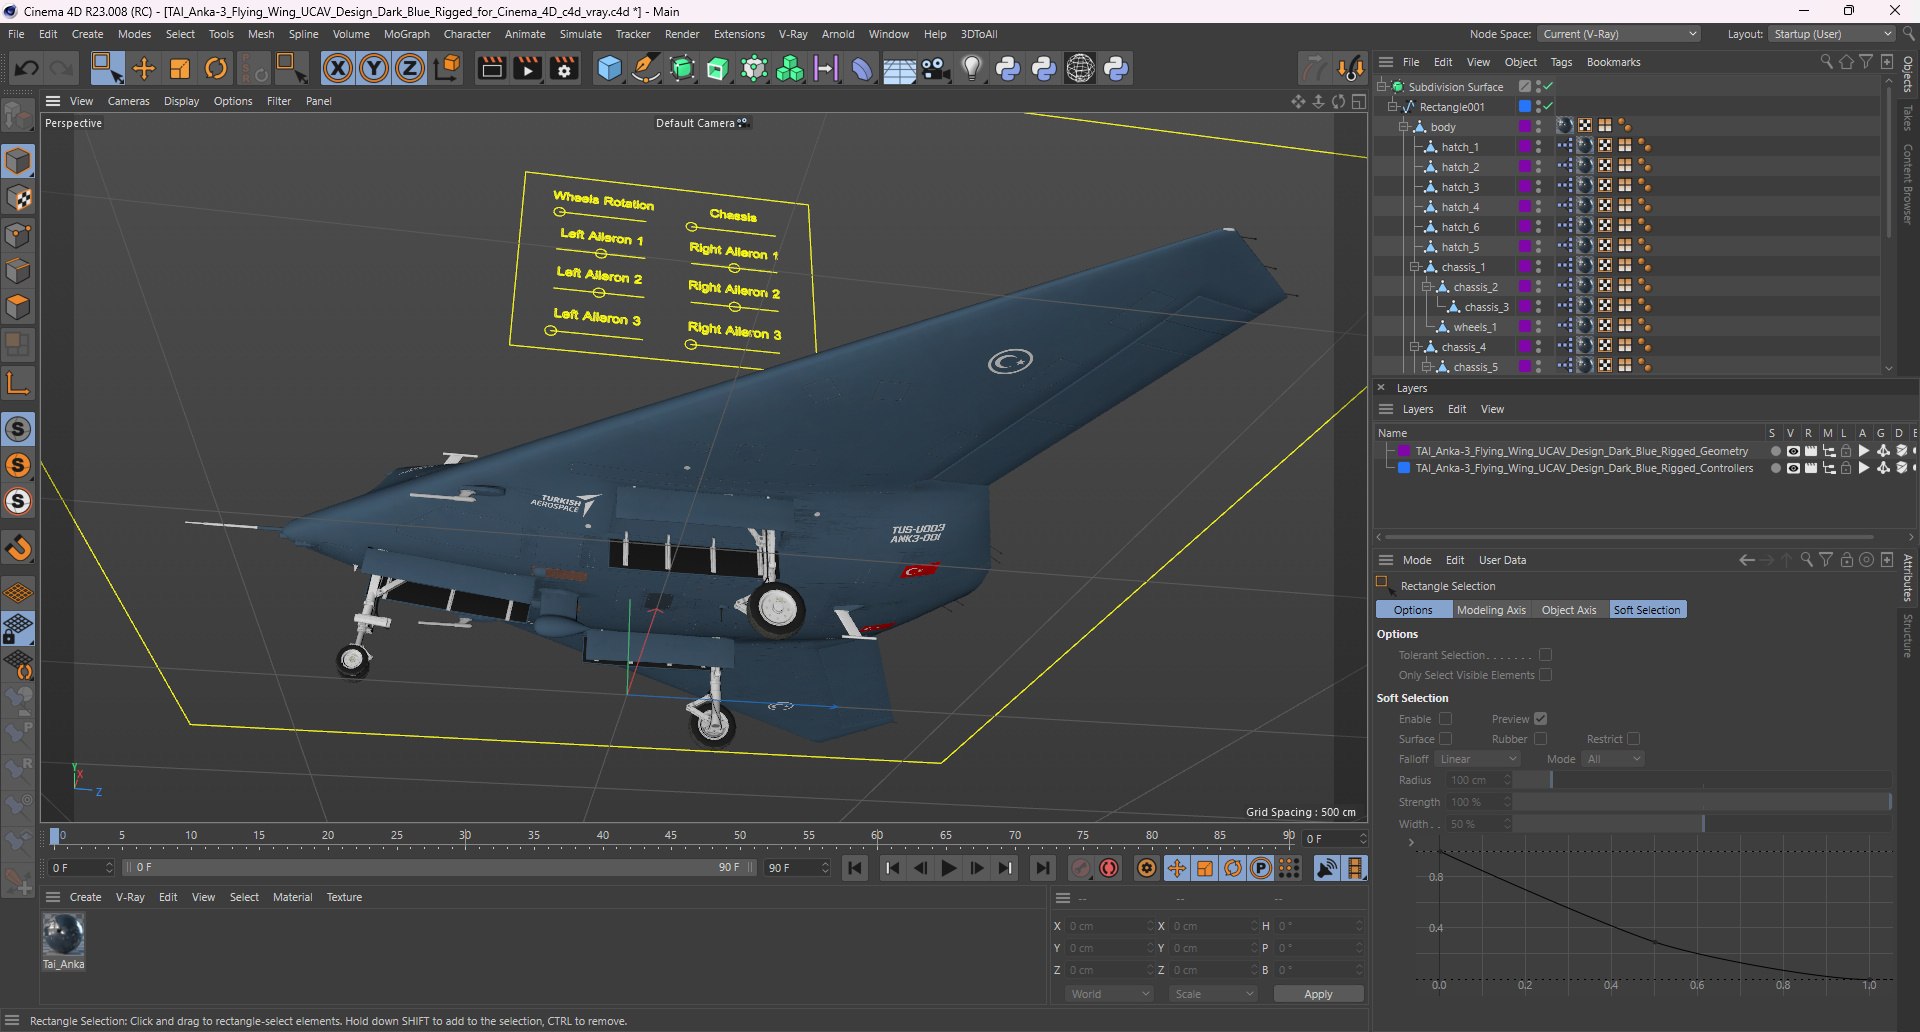The image size is (1920, 1032).
Task: Open the V-Ray menu in menu bar
Action: (x=793, y=34)
